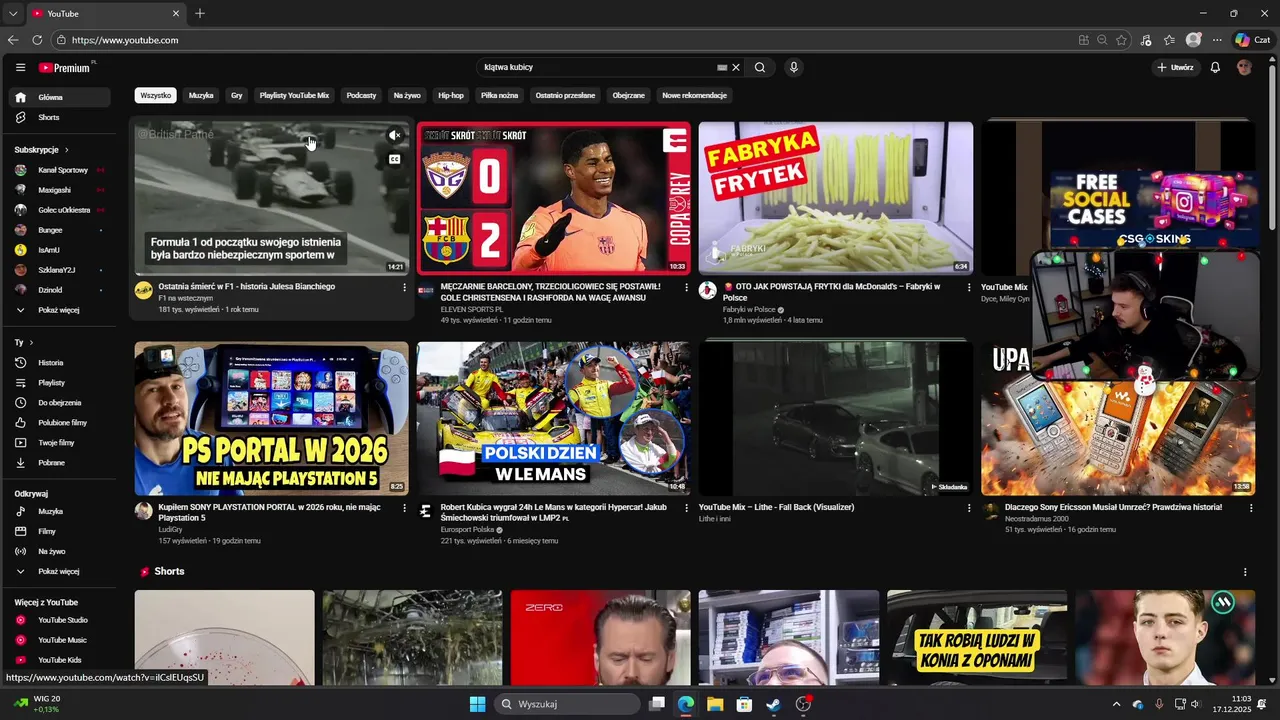This screenshot has height=720, width=1280.
Task: Open the YouTube account avatar menu
Action: point(1244,67)
